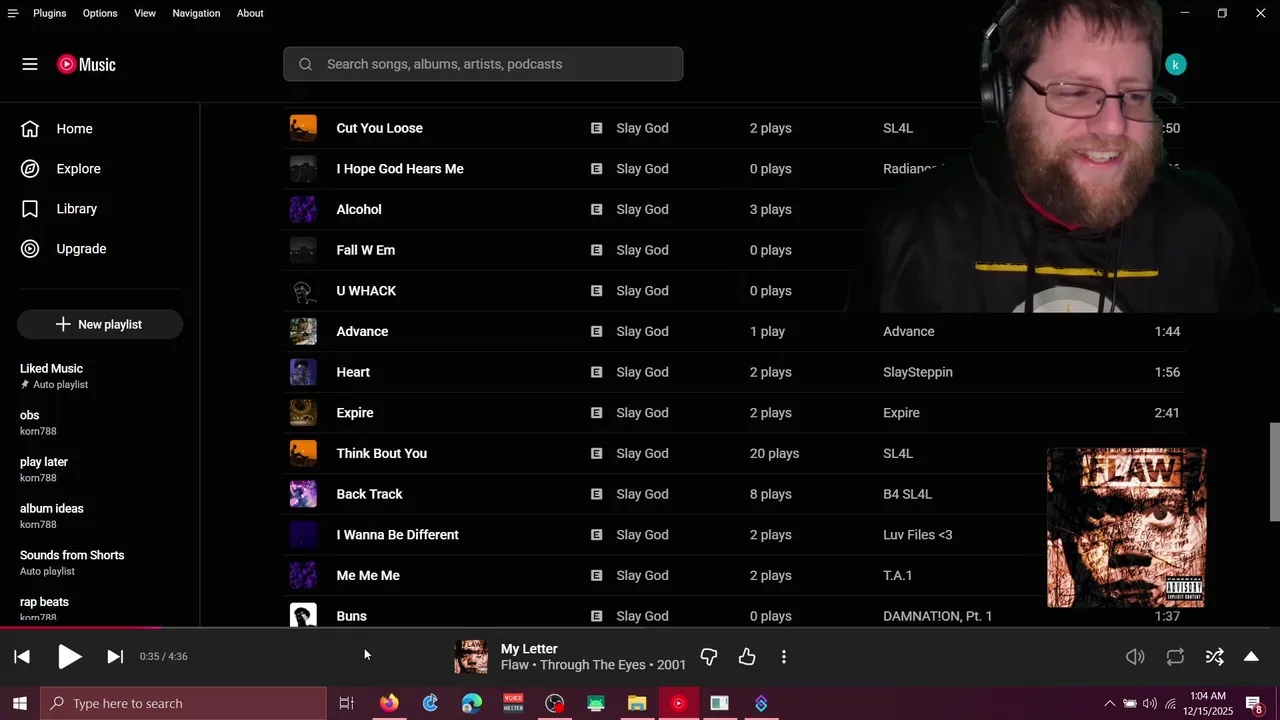Open the account avatar menu
Viewport: 1280px width, 720px height.
[x=1176, y=64]
